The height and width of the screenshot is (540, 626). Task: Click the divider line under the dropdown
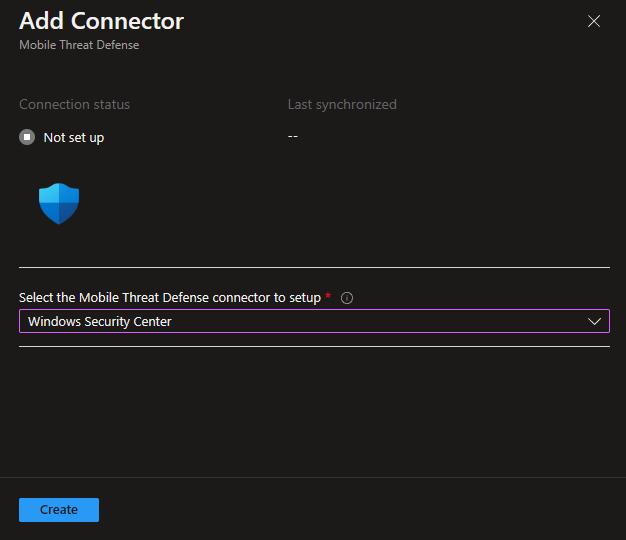[314, 346]
